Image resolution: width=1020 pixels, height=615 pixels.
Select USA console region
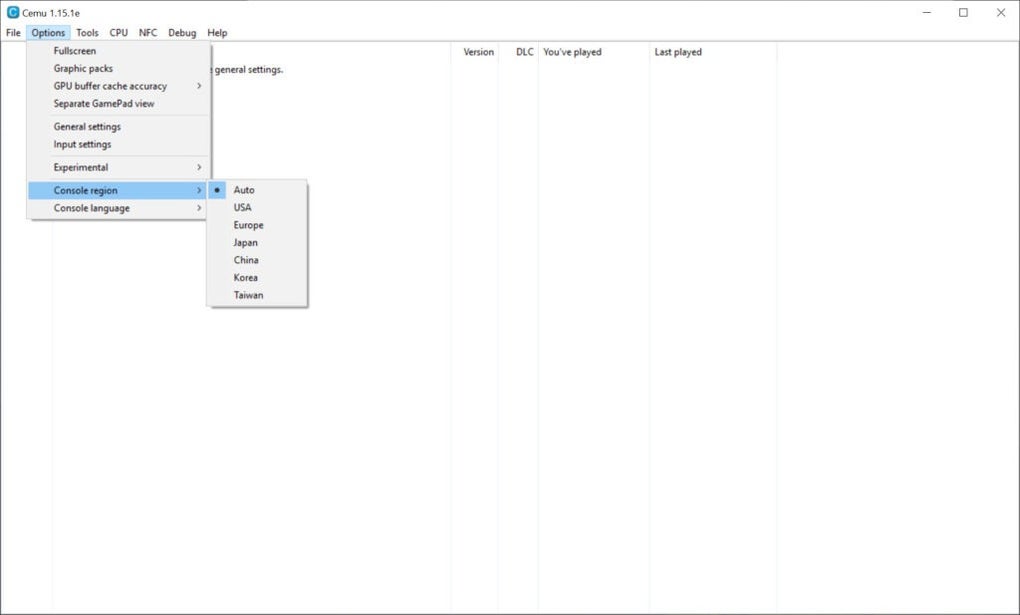(257, 208)
